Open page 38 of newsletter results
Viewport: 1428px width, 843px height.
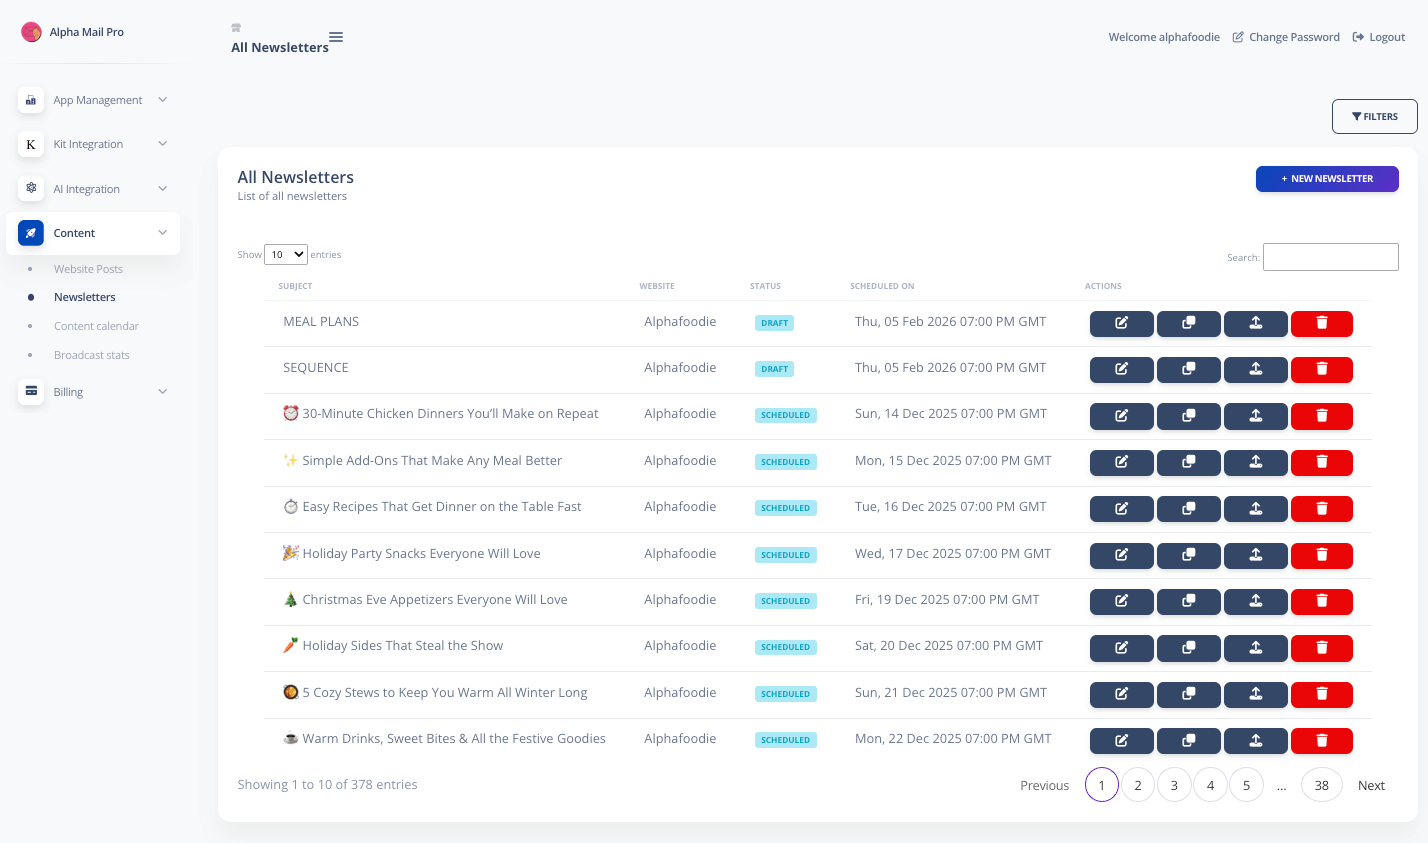pyautogui.click(x=1321, y=785)
